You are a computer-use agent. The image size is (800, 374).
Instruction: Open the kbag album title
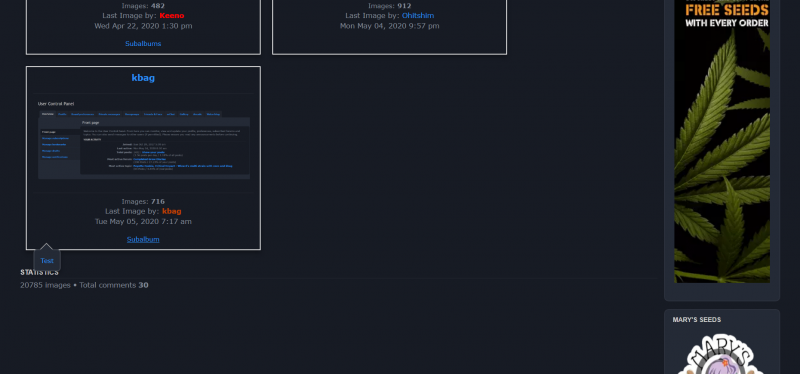click(143, 78)
